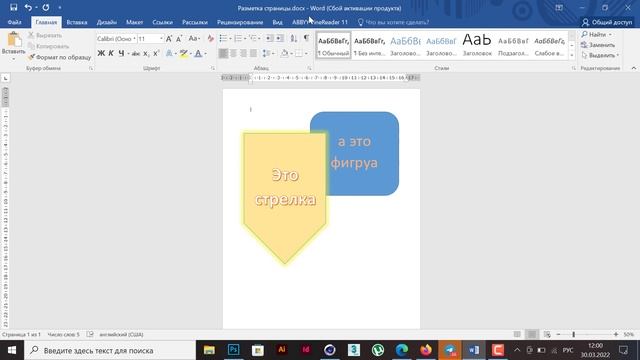Toggle paragraph marks ¶ display
Screen dimensions: 640x360
click(306, 38)
